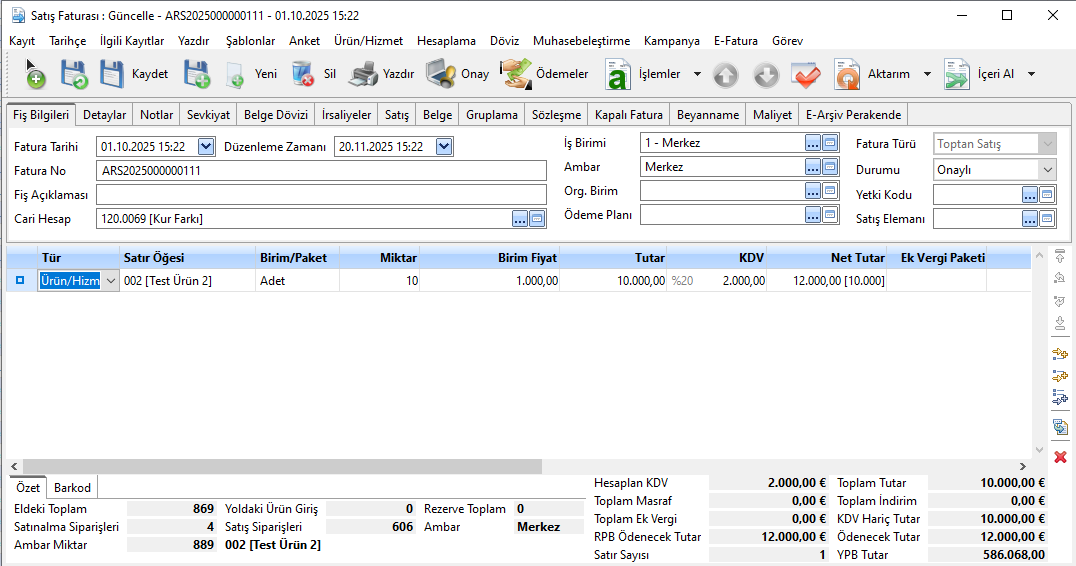
Task: Click the red X delete row icon
Action: 1060,456
